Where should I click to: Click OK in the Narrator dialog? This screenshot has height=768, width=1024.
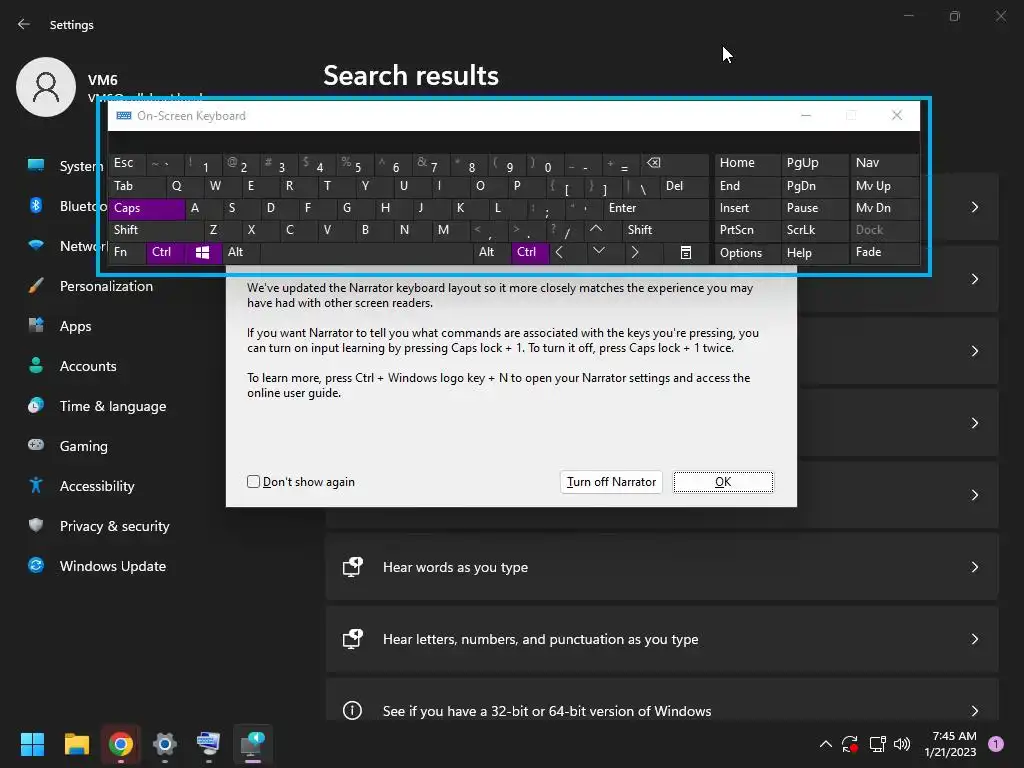(x=723, y=482)
